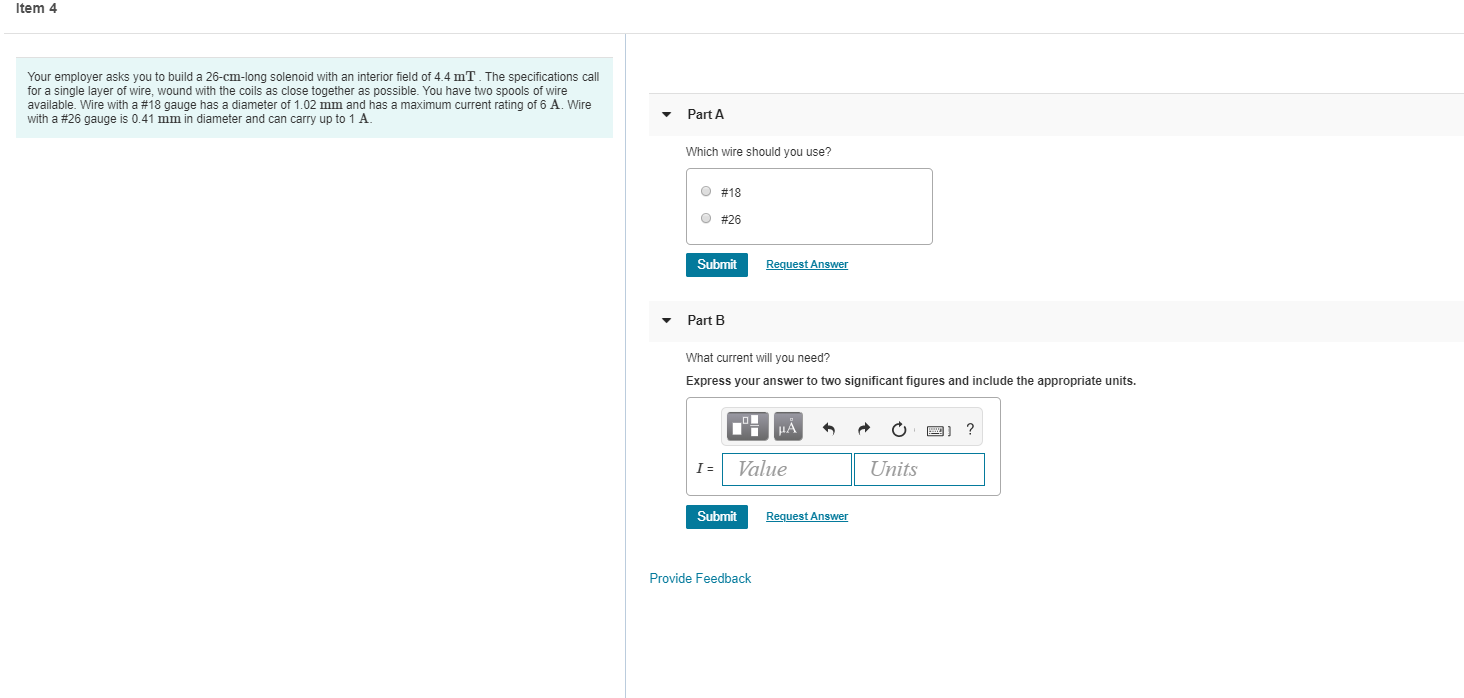The image size is (1464, 698).
Task: Click the undo arrow in answer toolbar
Action: [828, 428]
